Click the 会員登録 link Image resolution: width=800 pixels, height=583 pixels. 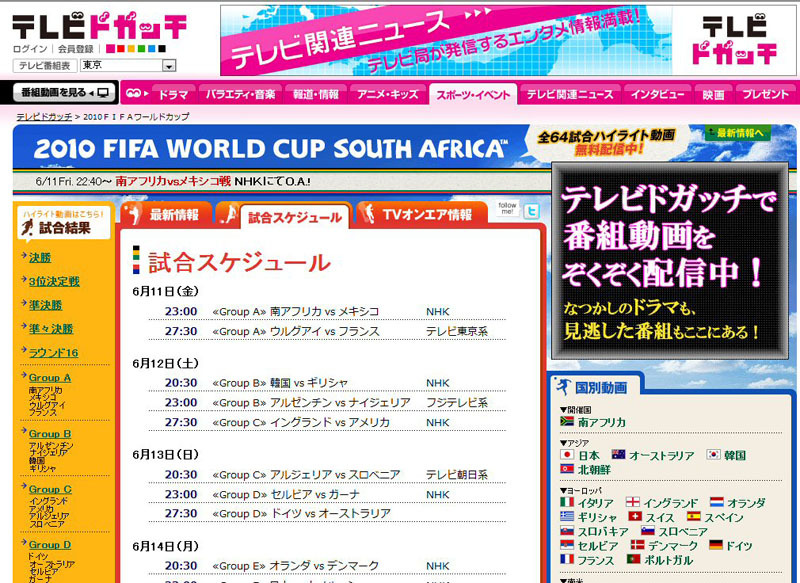(x=76, y=49)
